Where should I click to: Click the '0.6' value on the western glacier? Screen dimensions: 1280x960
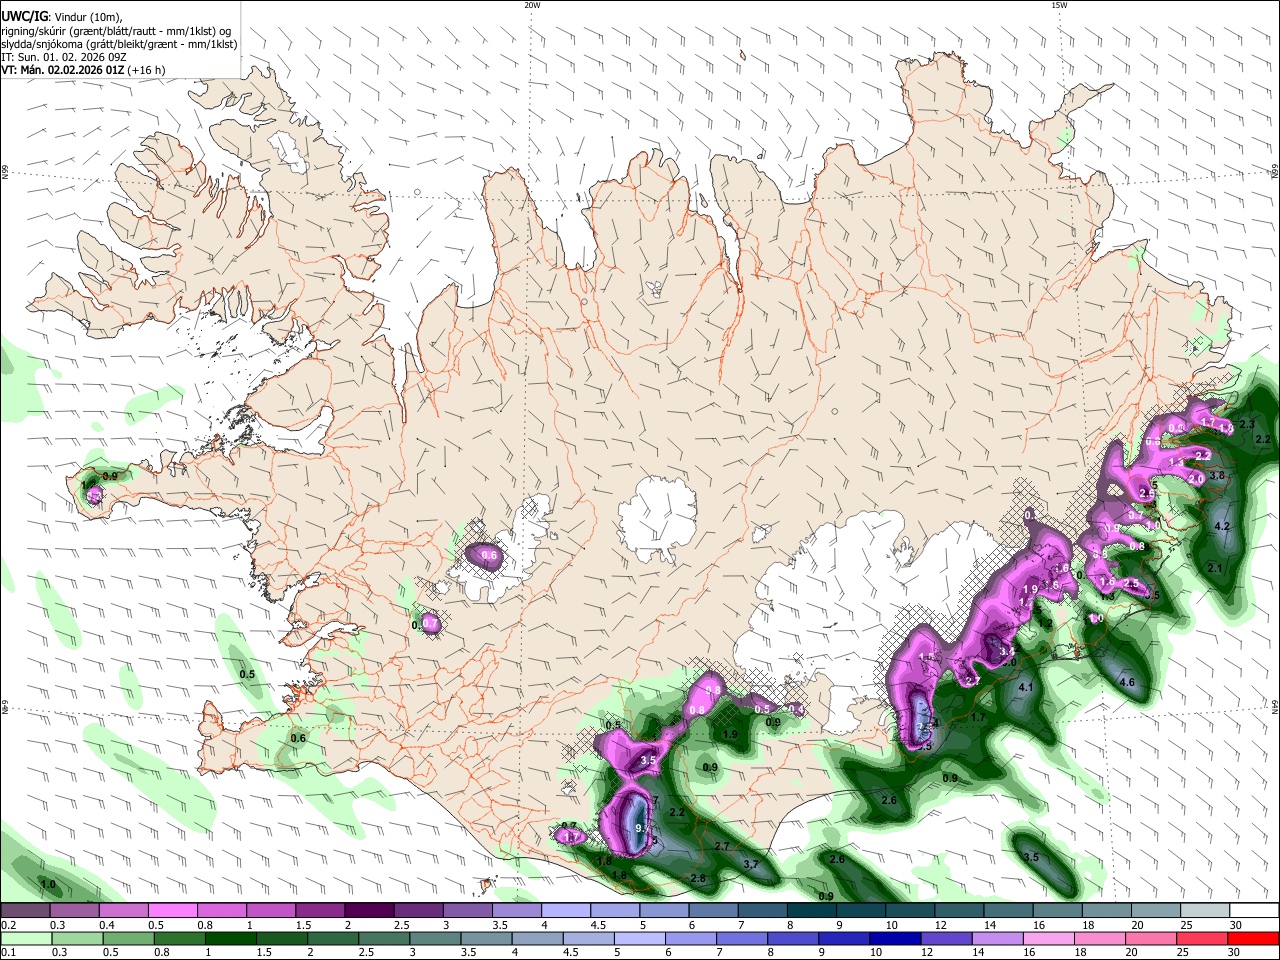click(489, 555)
